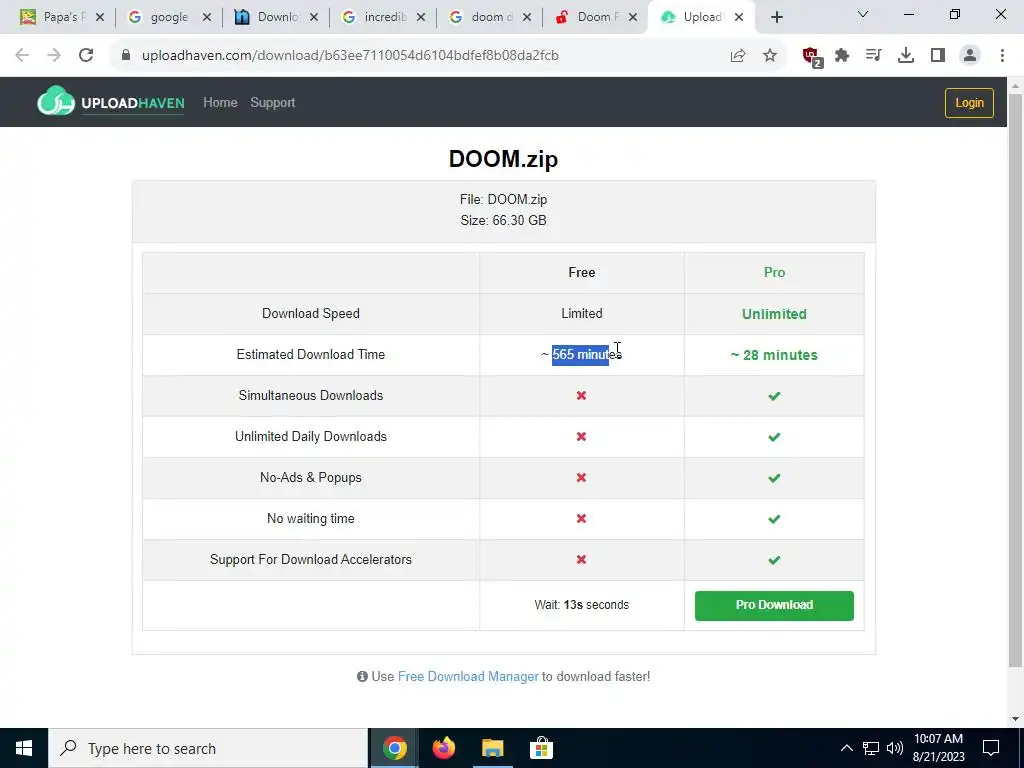The width and height of the screenshot is (1024, 768).
Task: Click the Pro column header
Action: [x=775, y=272]
